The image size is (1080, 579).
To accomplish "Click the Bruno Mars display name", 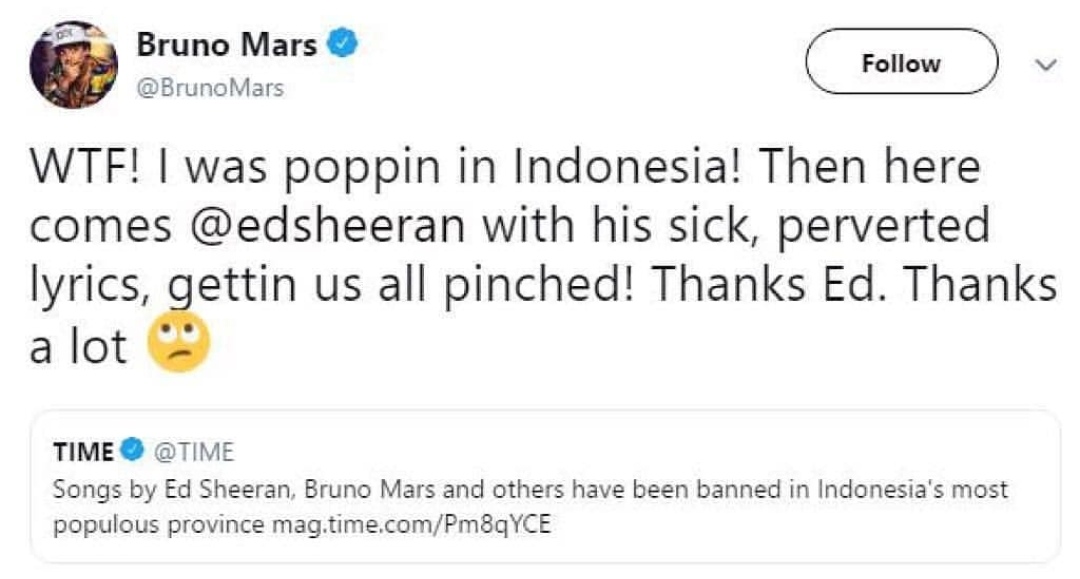I will [226, 45].
